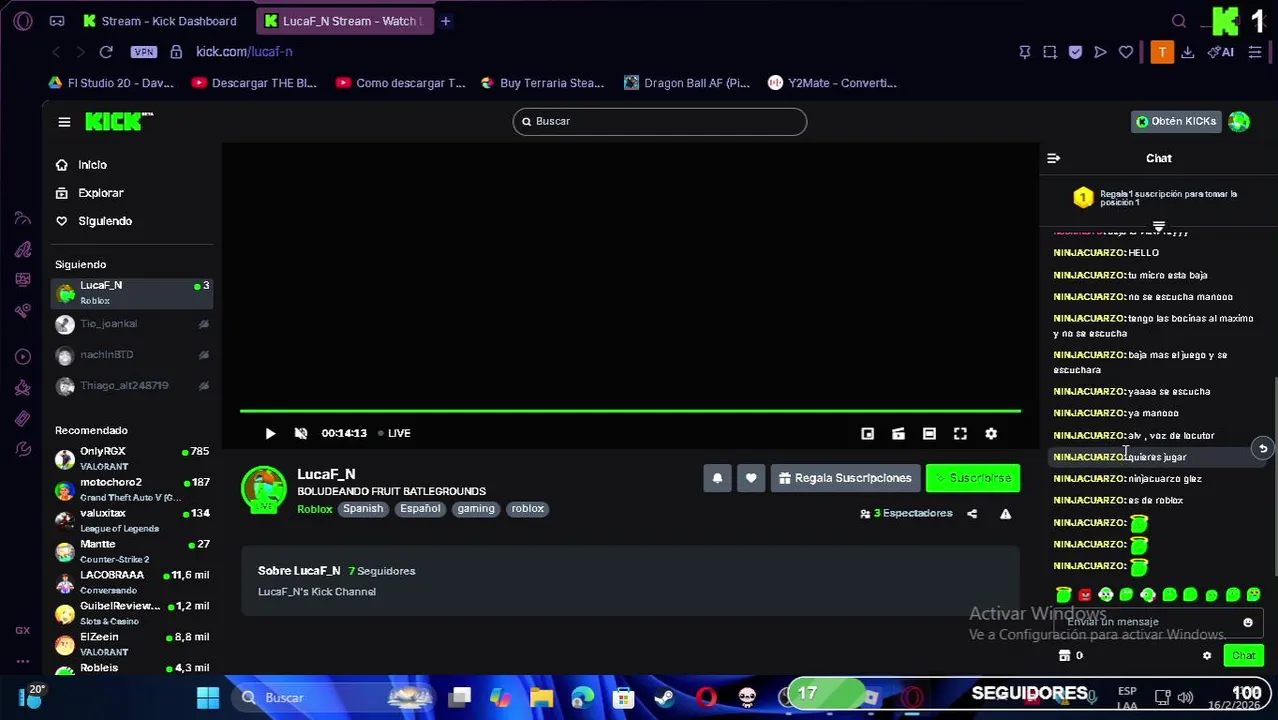Open the Kick shop icon in chat
The width and height of the screenshot is (1278, 720).
coord(1064,656)
